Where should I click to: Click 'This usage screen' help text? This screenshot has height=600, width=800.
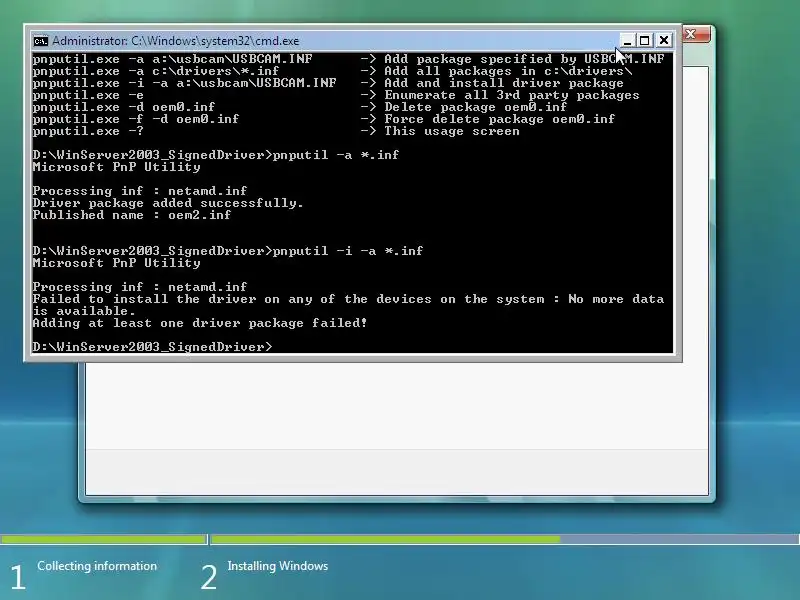click(x=452, y=131)
